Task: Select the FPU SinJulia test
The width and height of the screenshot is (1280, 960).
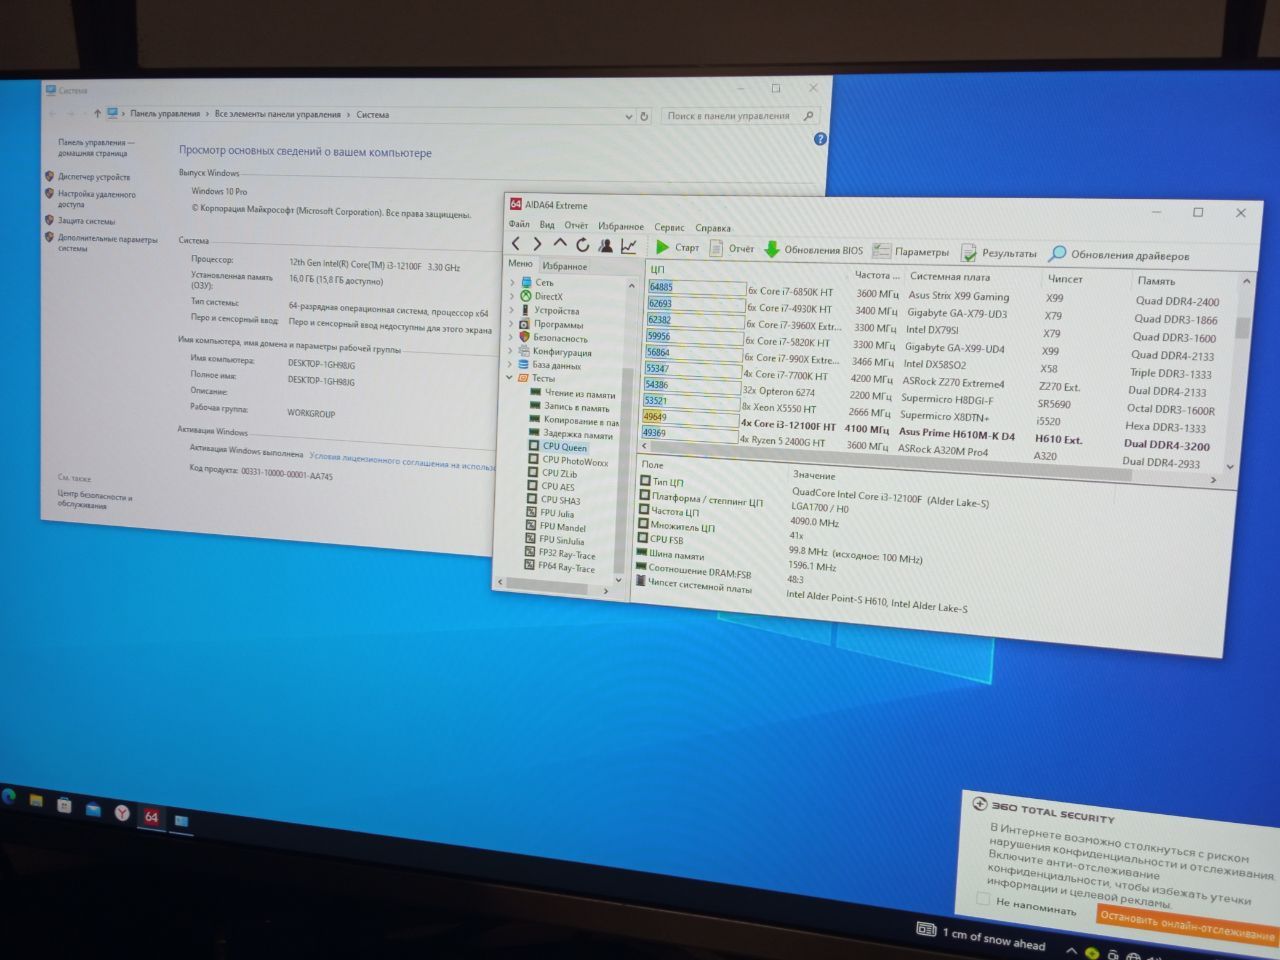Action: 555,541
